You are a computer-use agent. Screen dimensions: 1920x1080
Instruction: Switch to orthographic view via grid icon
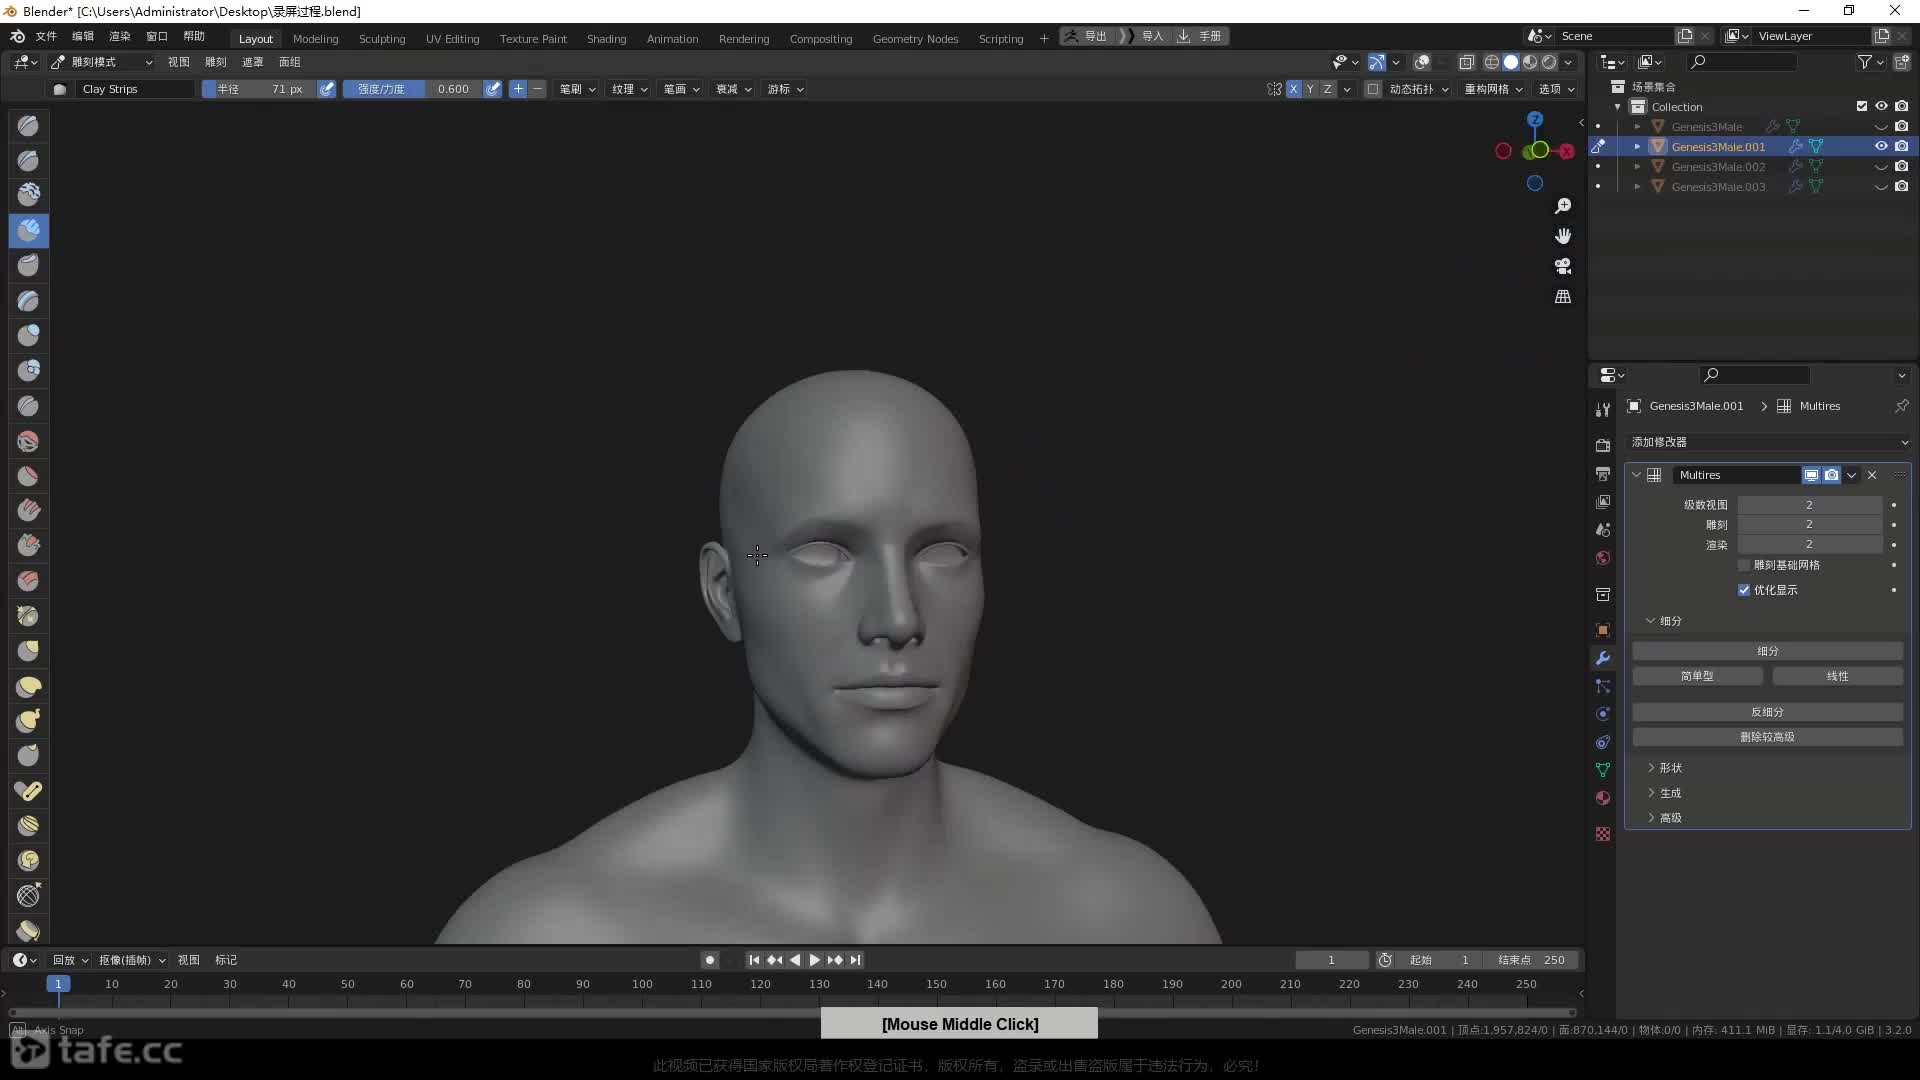[1563, 297]
